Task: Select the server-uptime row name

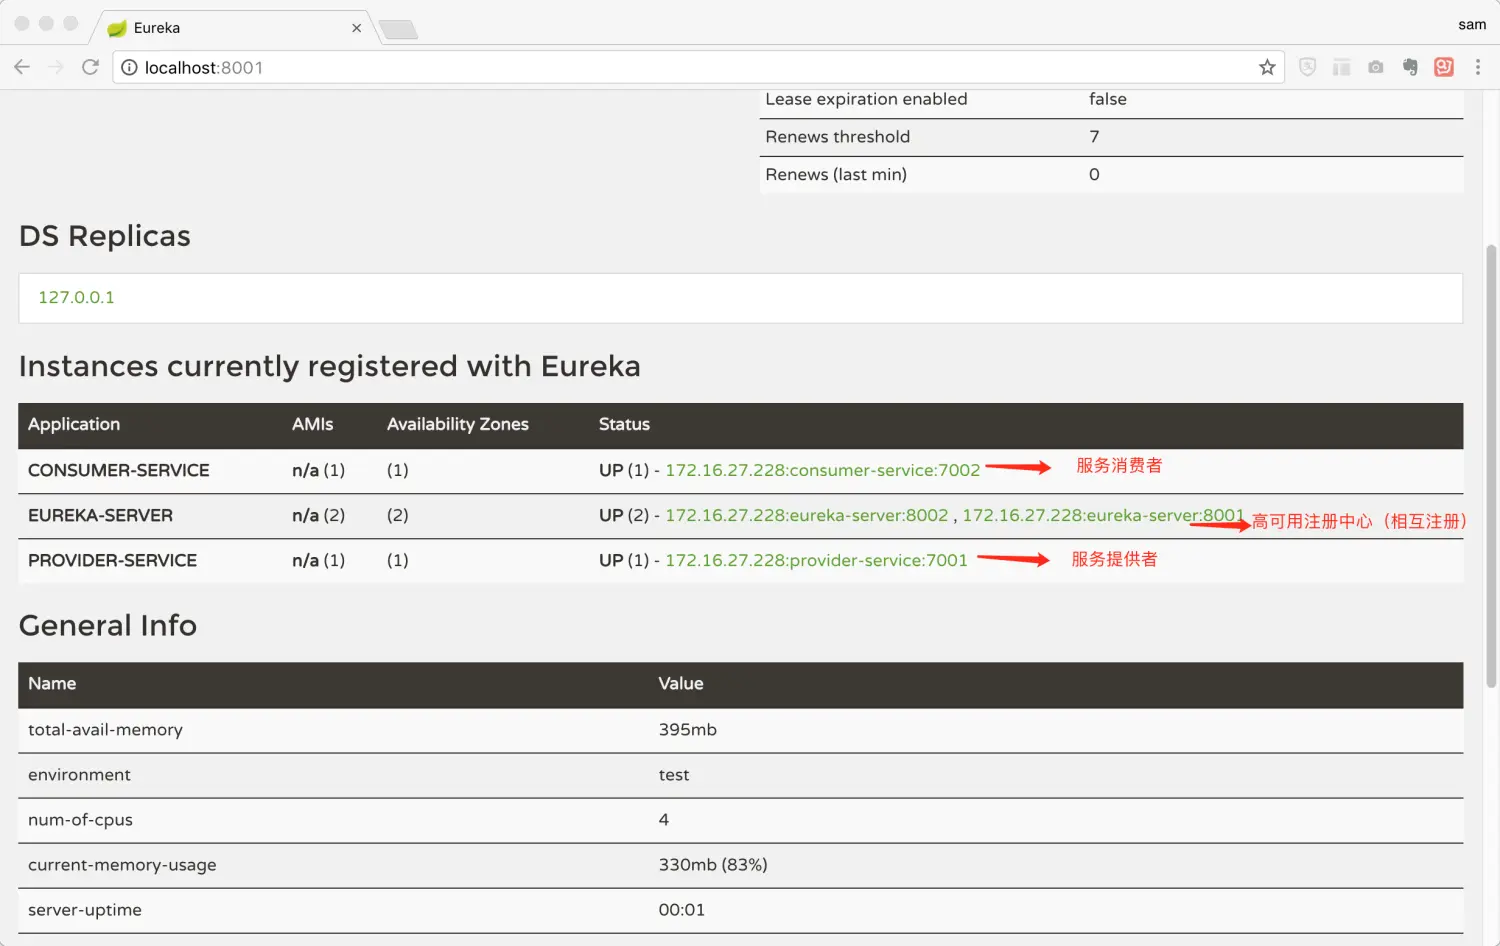Action: (85, 910)
